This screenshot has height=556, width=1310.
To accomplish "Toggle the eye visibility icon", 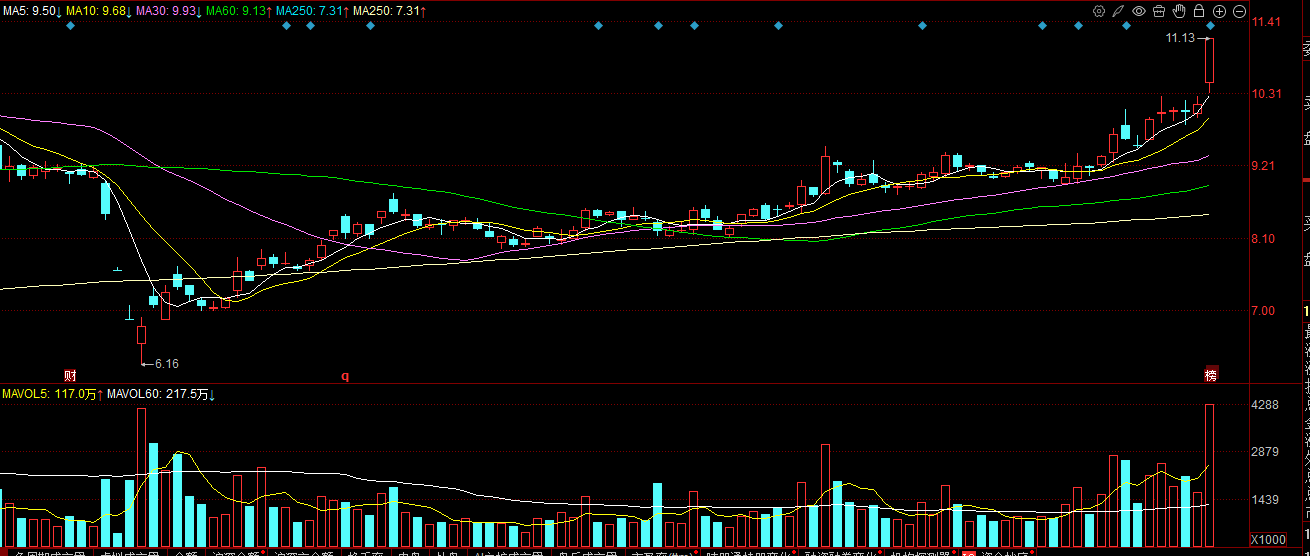I will coord(1139,11).
